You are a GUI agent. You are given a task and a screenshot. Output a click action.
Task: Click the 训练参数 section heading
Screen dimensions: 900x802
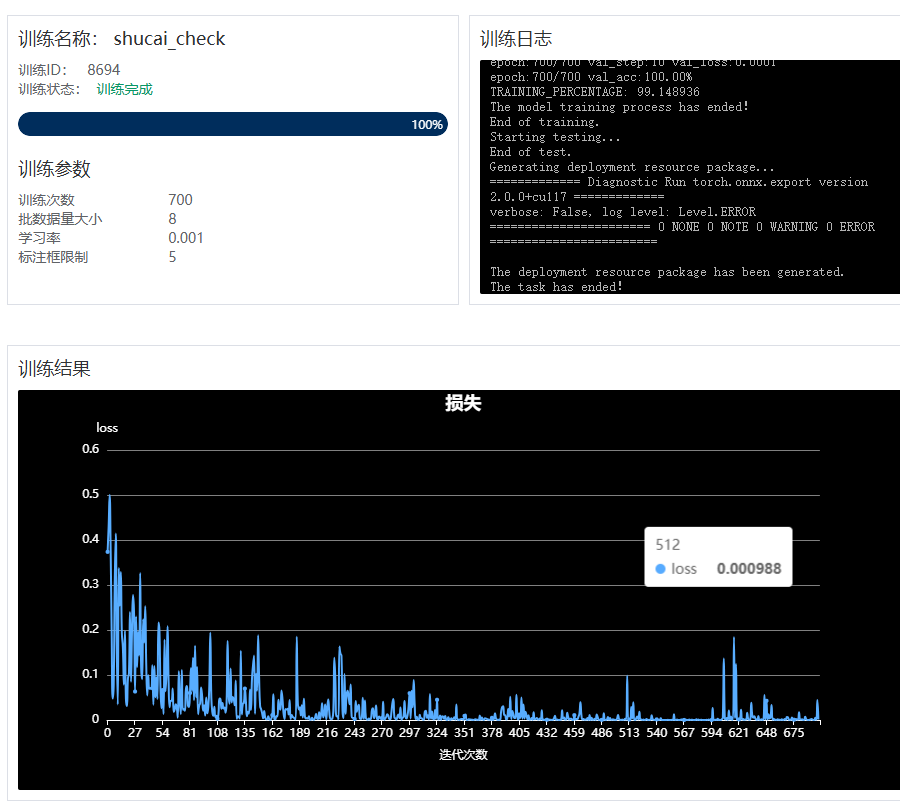click(54, 169)
